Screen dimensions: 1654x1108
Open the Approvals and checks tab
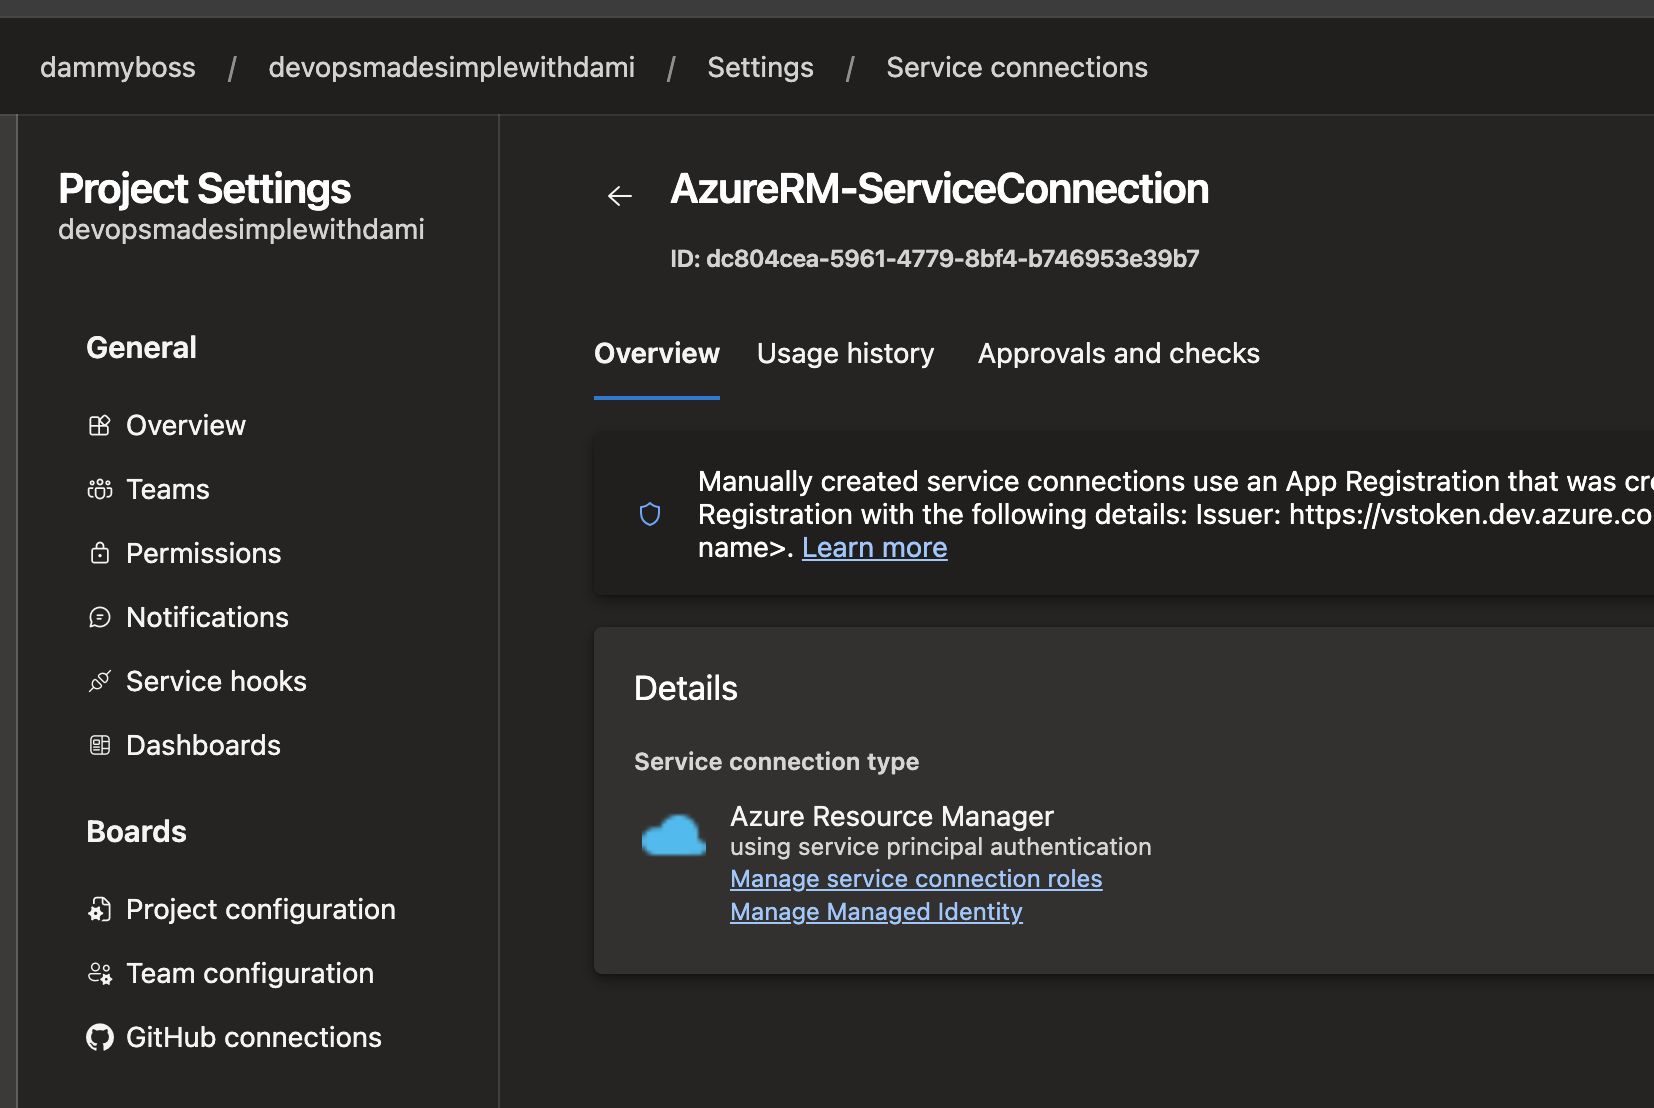[x=1119, y=354]
